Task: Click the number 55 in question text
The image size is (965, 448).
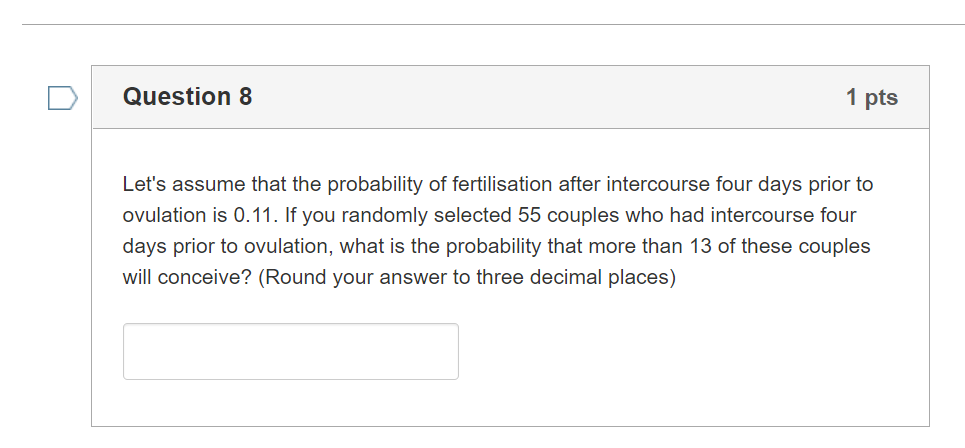Action: coord(529,215)
